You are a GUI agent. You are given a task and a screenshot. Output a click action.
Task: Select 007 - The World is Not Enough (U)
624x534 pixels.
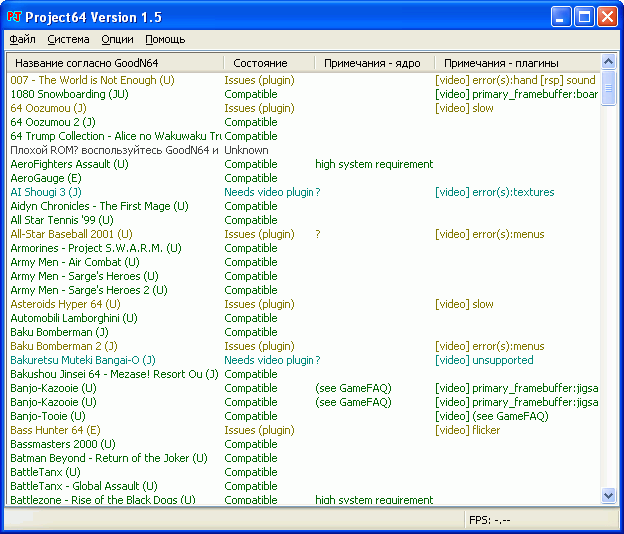(x=92, y=80)
